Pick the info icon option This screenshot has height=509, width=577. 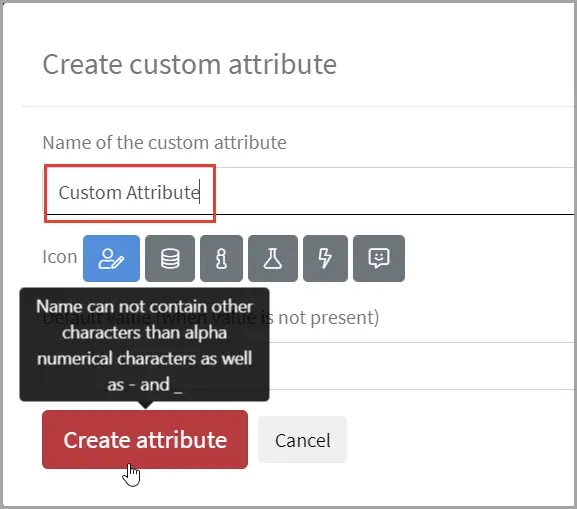coord(222,258)
